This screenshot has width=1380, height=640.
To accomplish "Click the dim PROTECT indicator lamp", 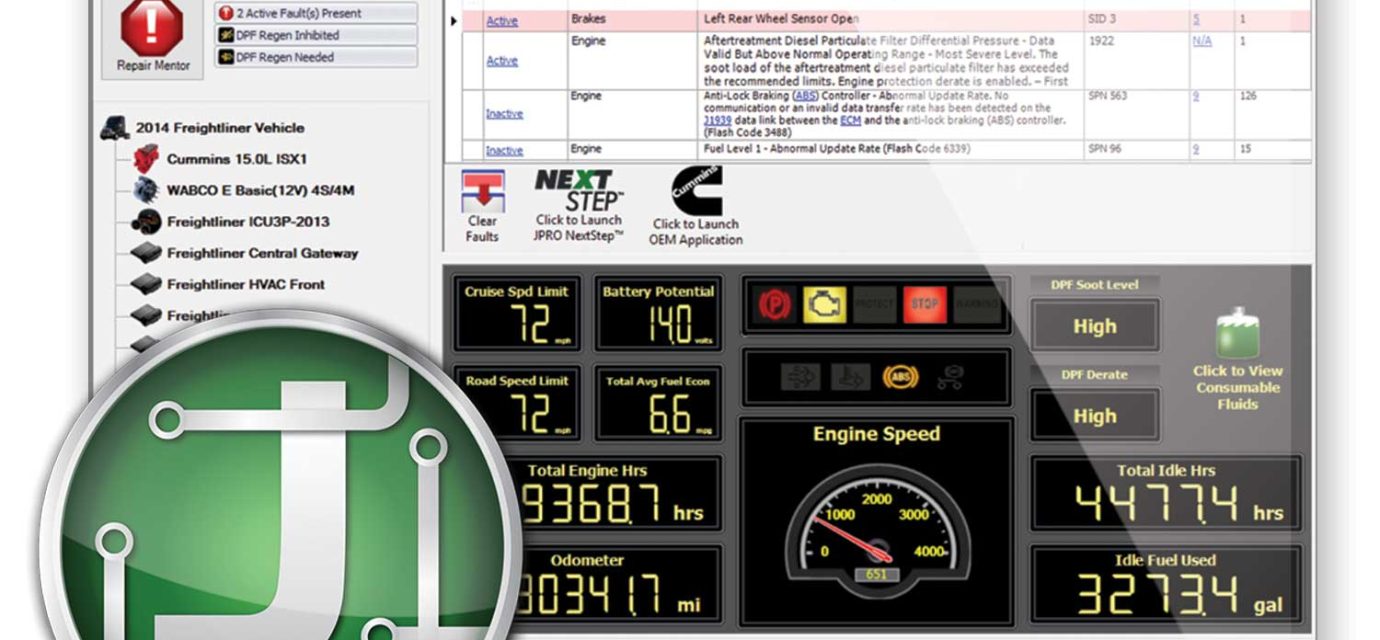I will (874, 305).
